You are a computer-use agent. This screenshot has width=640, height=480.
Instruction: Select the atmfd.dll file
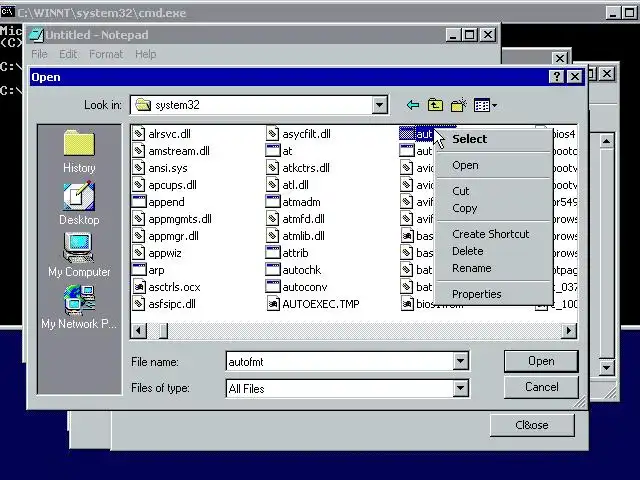pos(295,219)
